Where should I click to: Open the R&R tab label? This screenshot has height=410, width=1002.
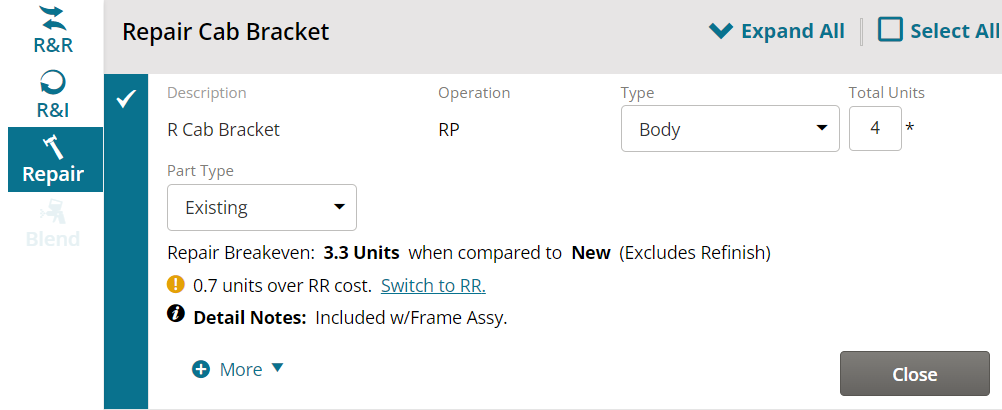click(53, 46)
